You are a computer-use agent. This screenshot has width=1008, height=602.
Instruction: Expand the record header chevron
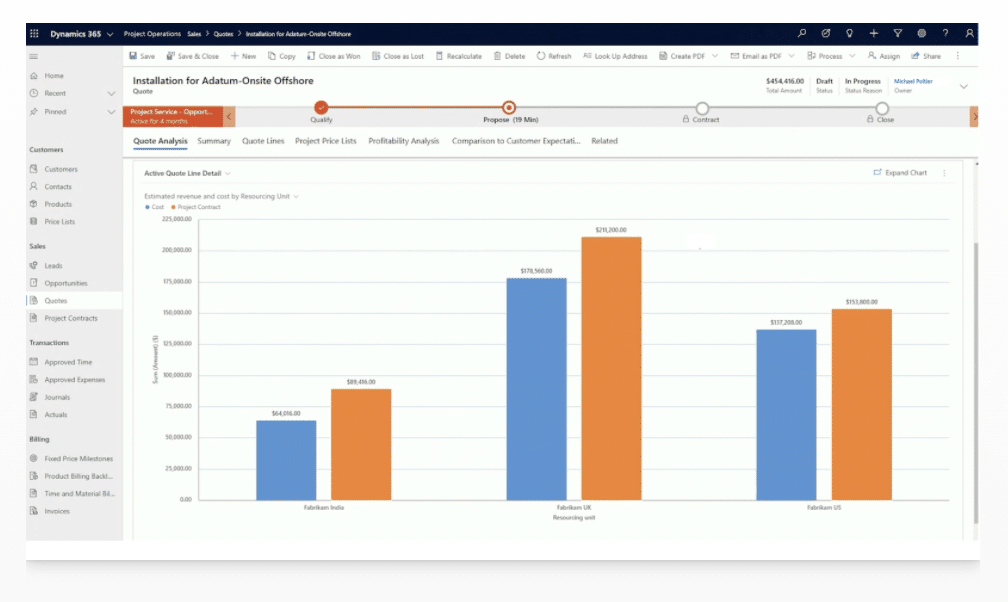point(963,86)
